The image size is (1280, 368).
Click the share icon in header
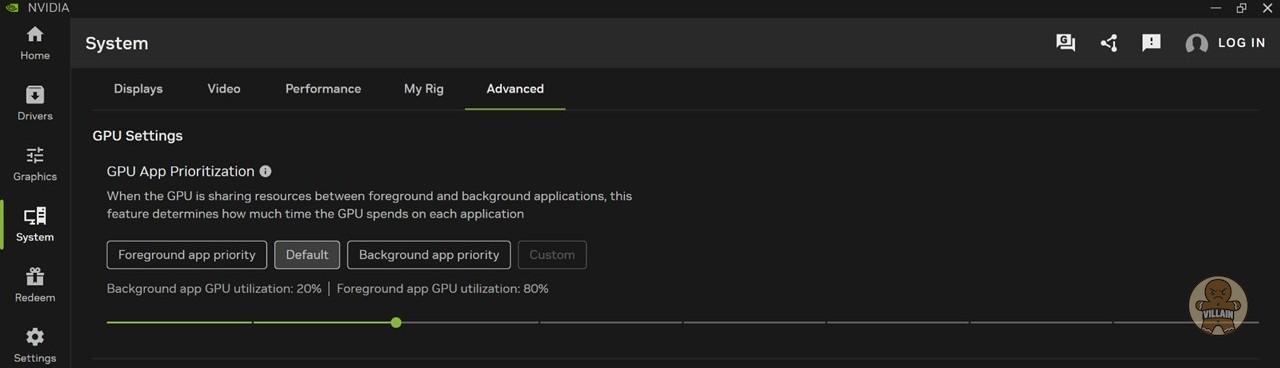1109,43
